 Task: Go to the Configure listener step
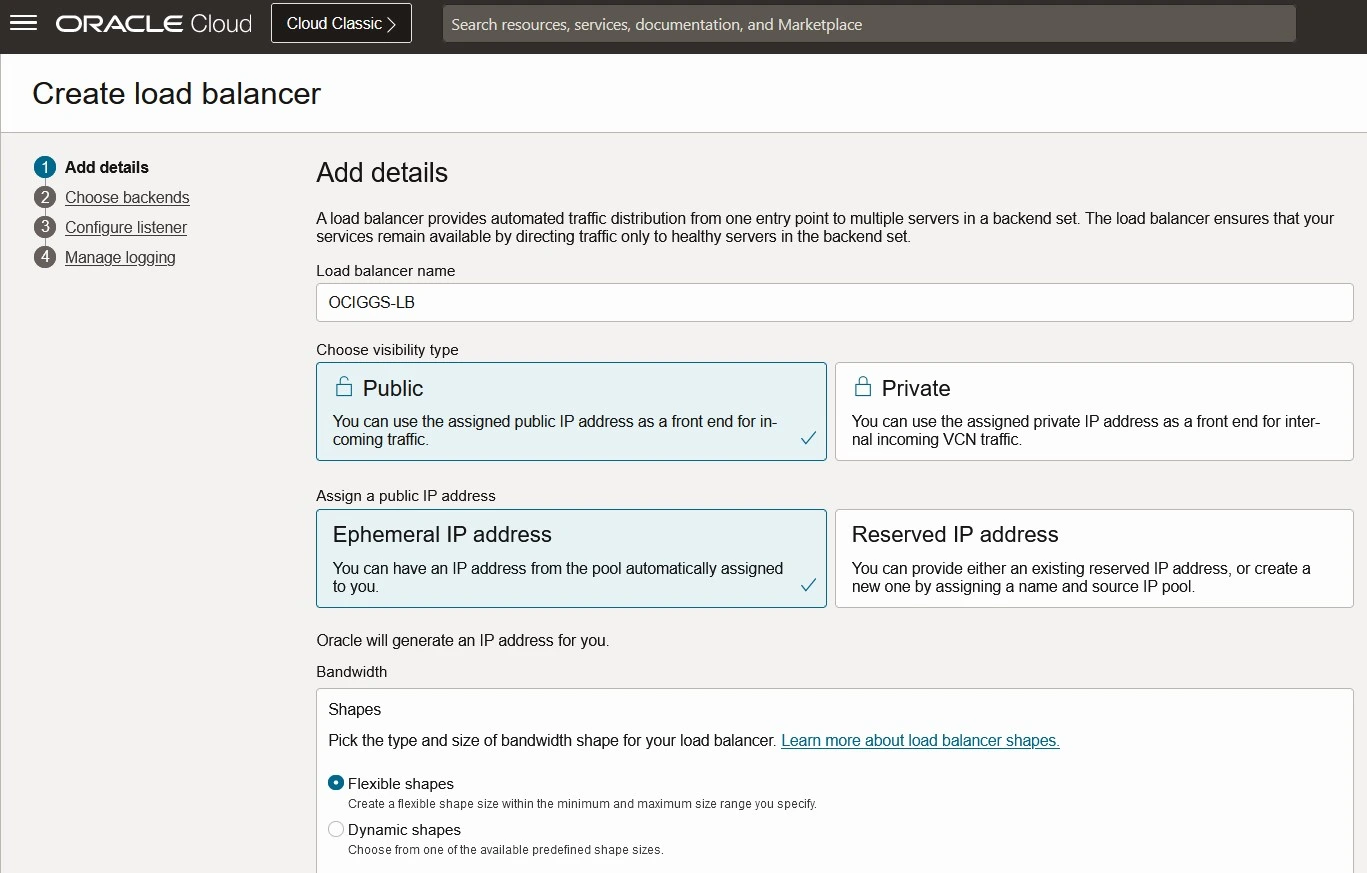(x=125, y=227)
